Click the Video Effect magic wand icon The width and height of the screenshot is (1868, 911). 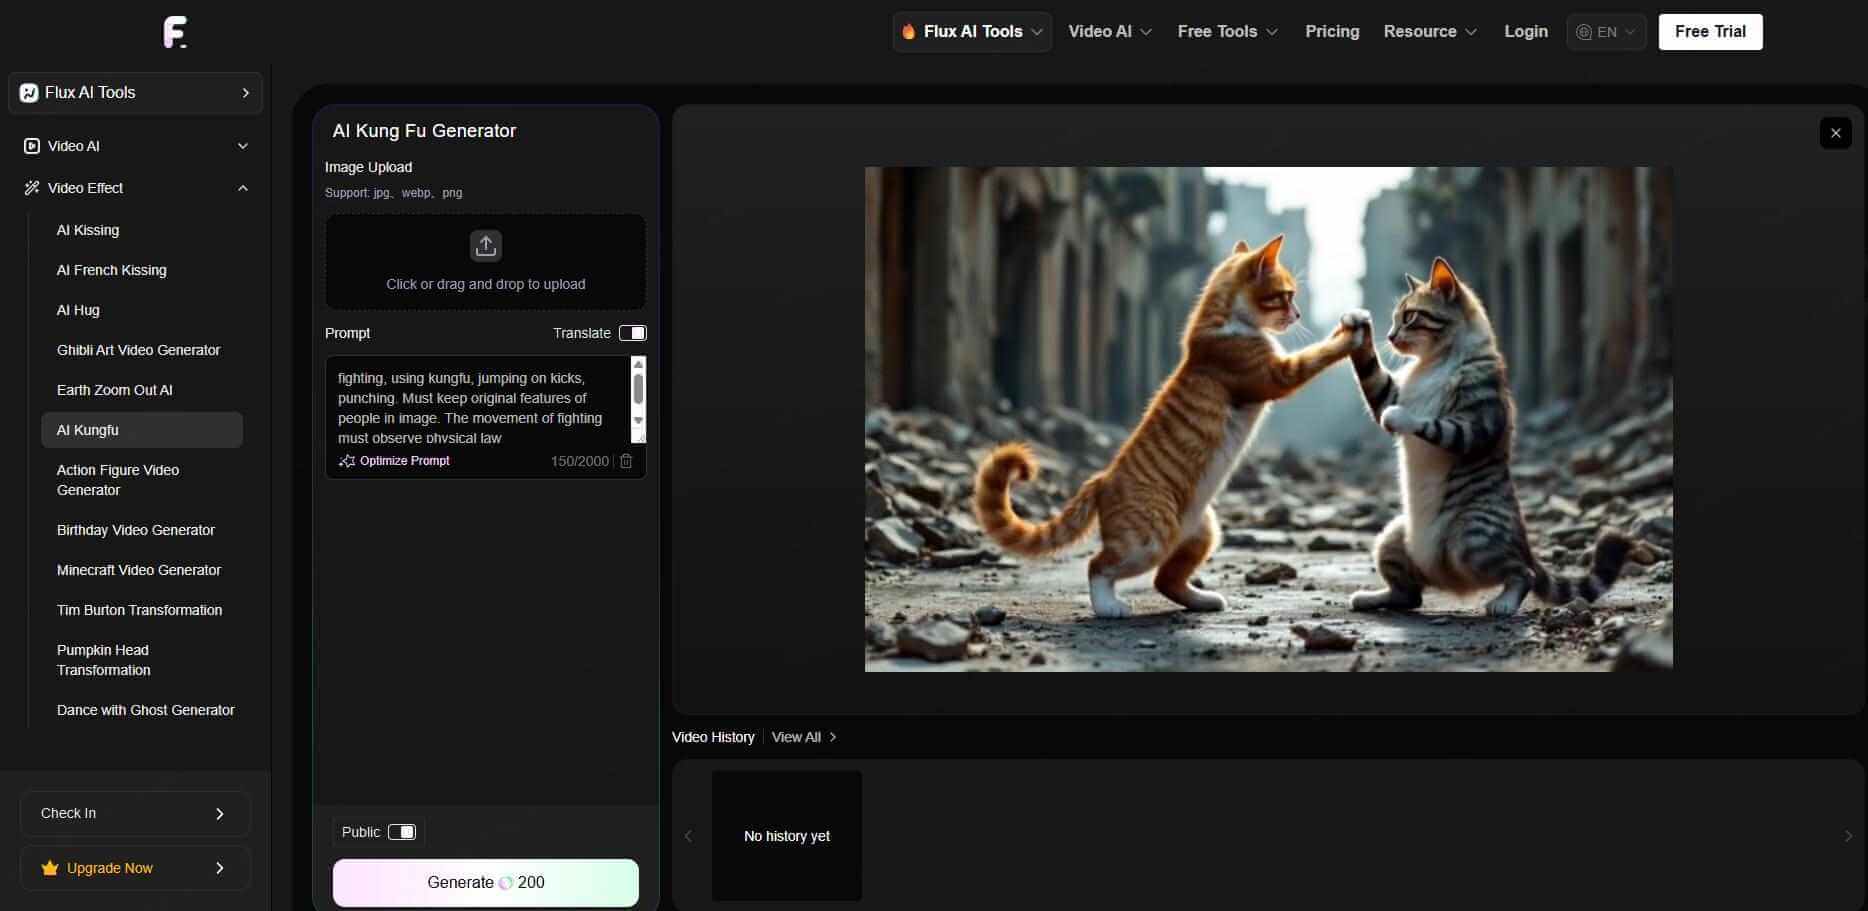tap(32, 188)
